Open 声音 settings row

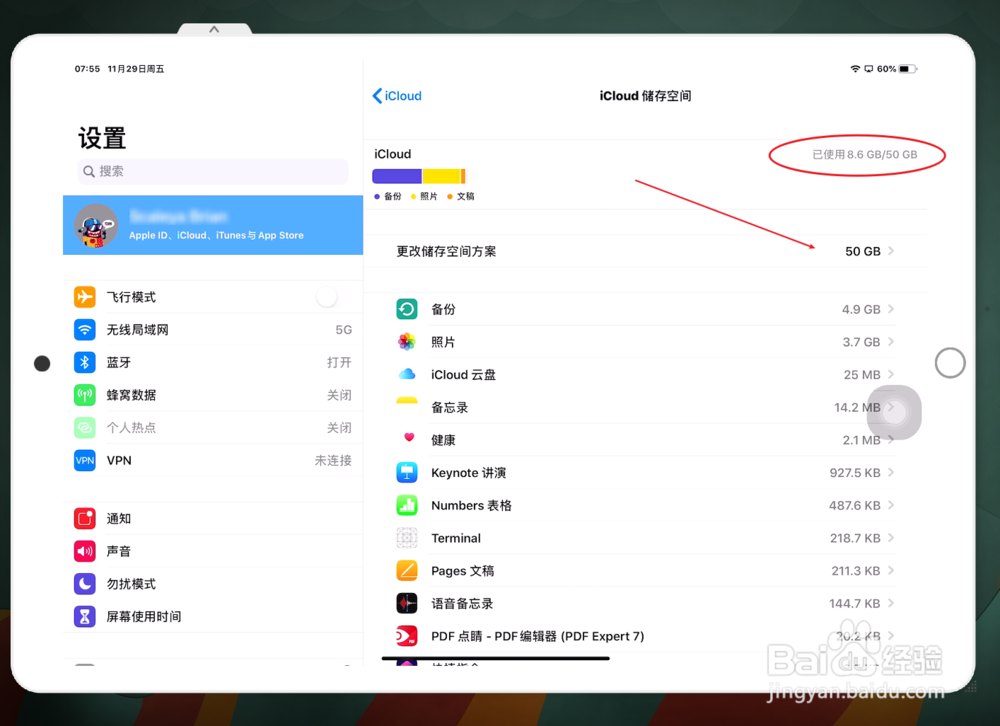tap(213, 551)
